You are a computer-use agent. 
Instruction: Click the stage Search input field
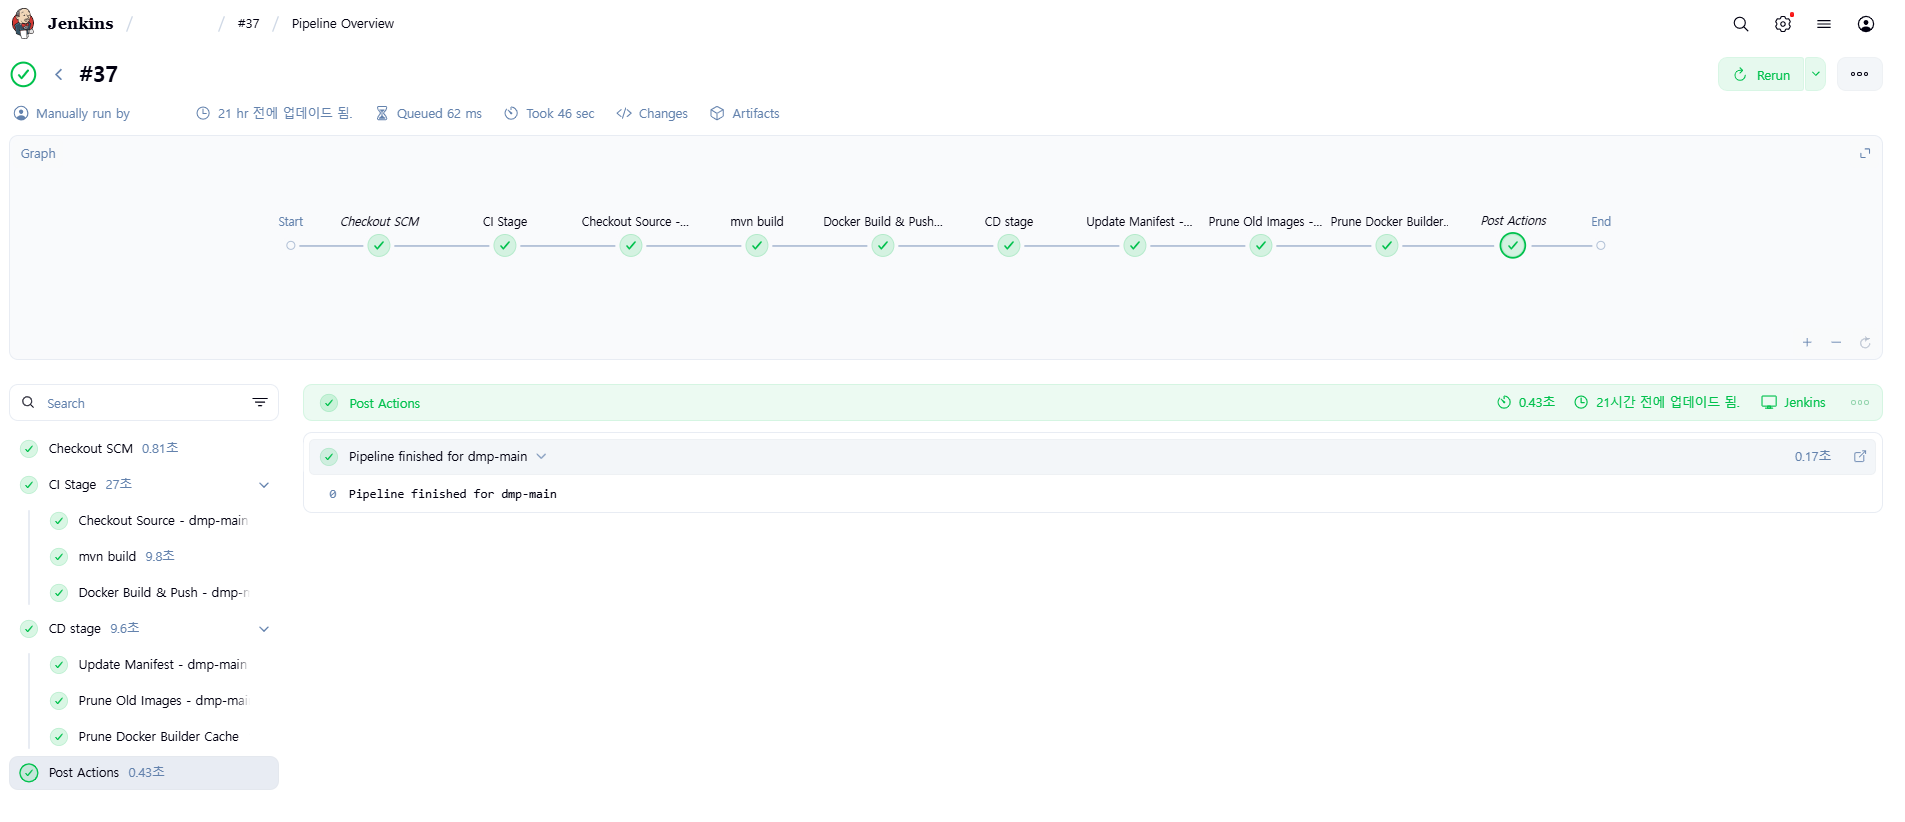(140, 403)
